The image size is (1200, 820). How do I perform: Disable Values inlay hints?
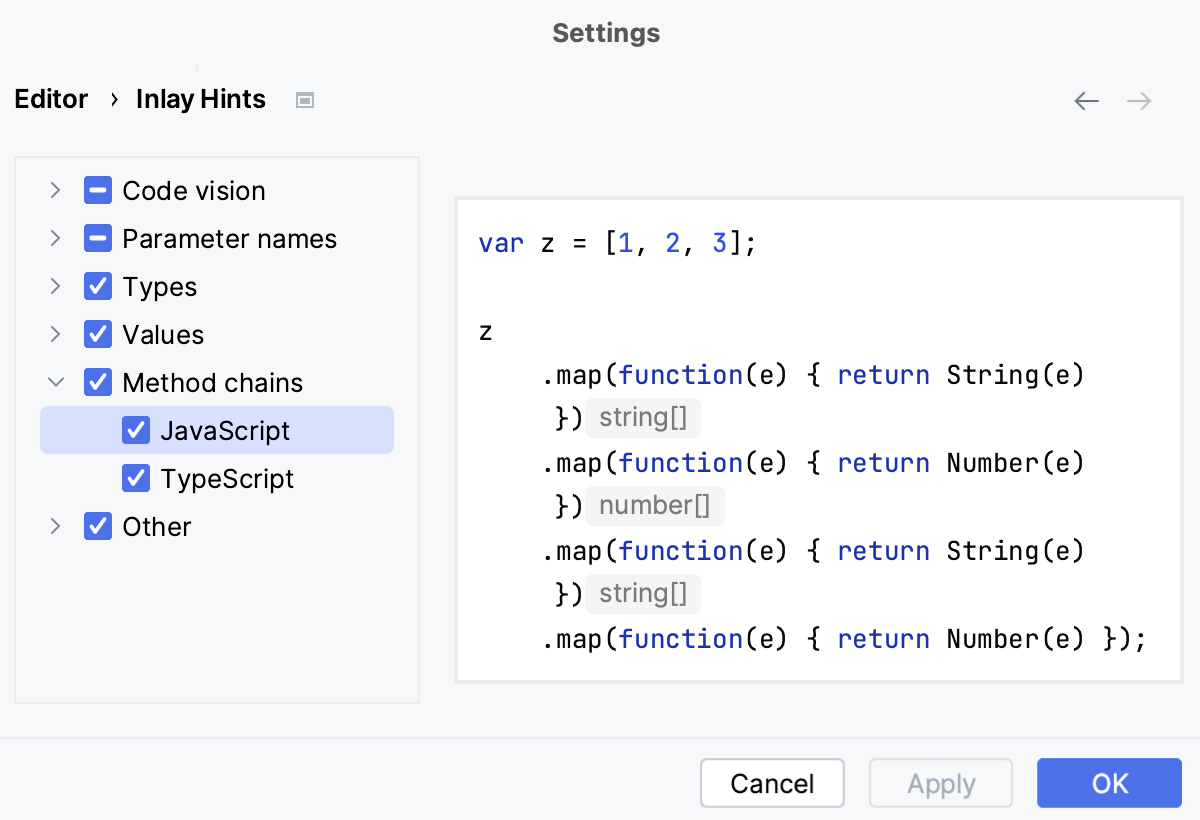(x=97, y=334)
